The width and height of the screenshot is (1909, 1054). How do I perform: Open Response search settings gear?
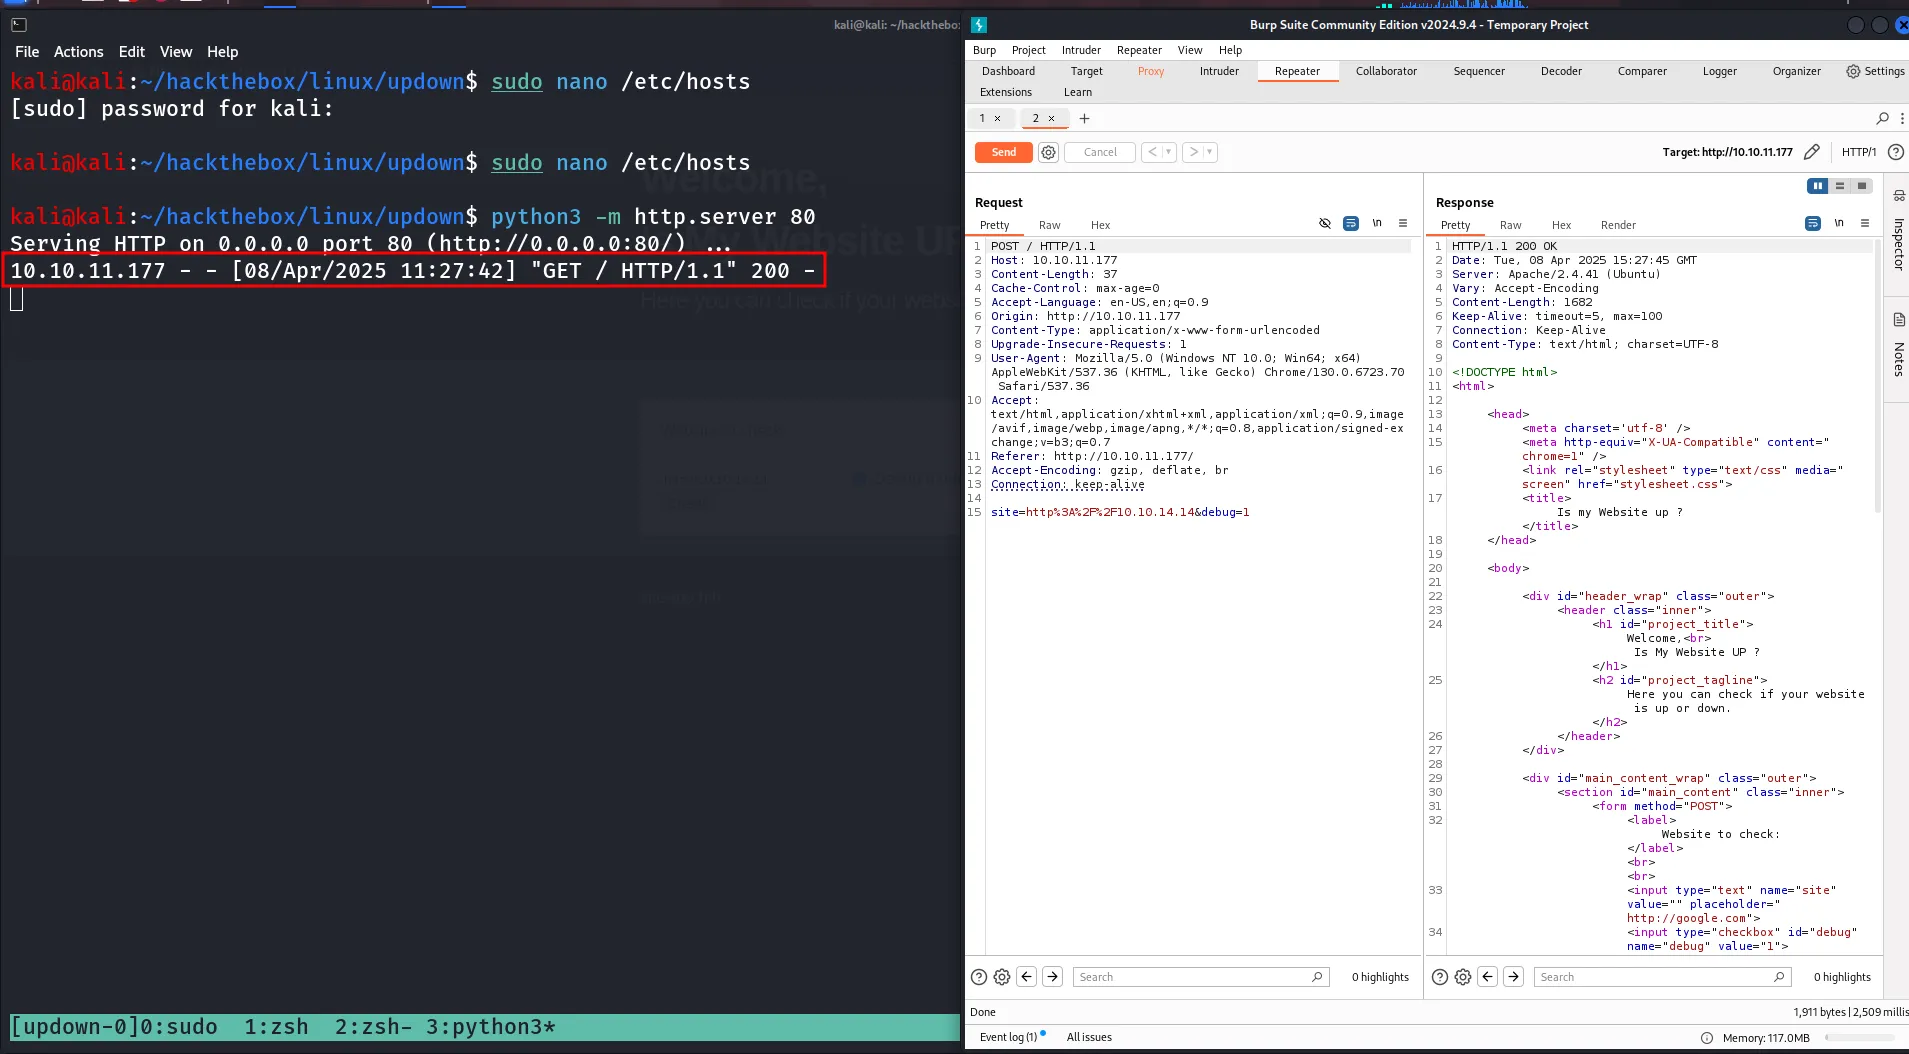[x=1463, y=977]
